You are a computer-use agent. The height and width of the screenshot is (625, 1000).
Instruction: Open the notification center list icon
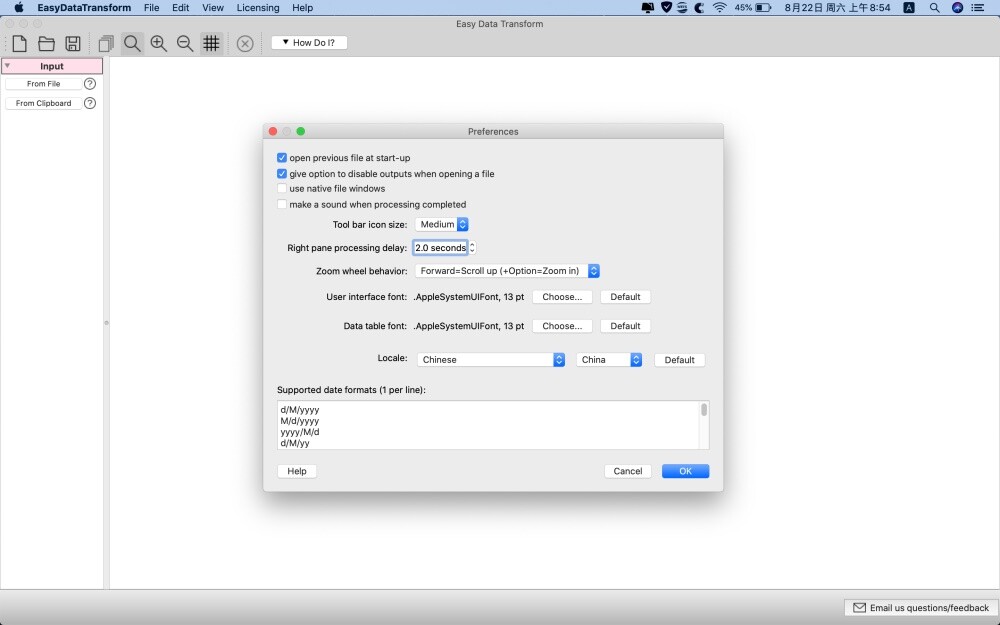[977, 8]
